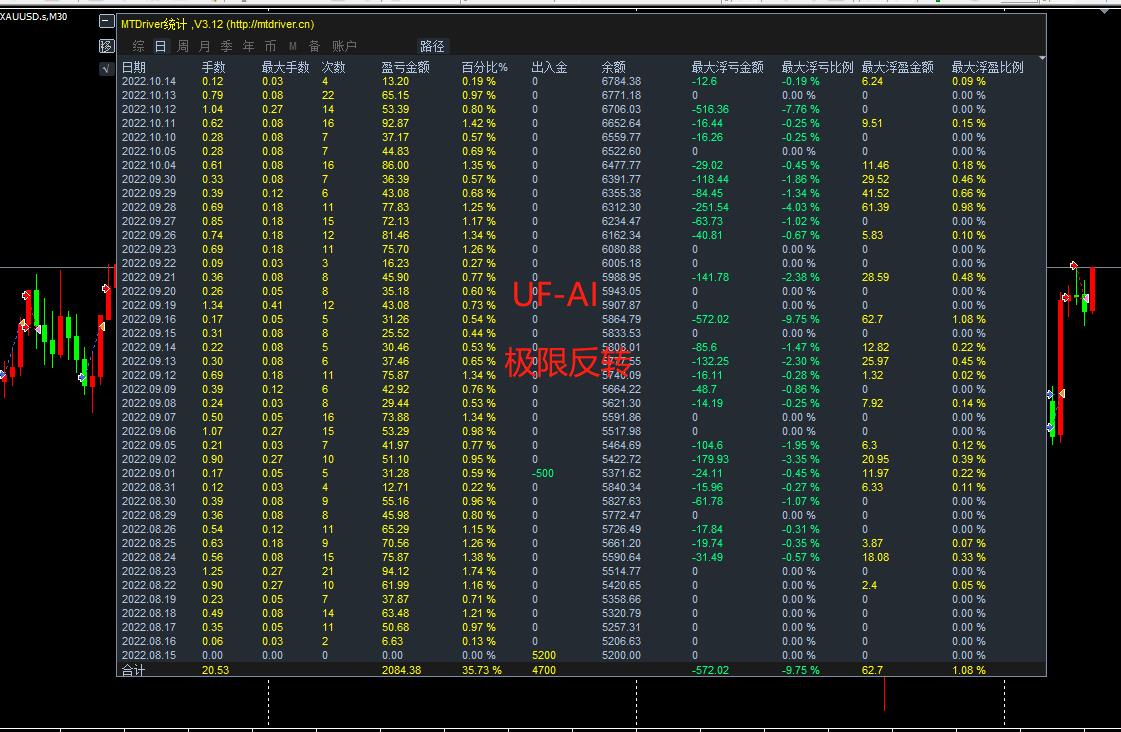1121x732 pixels.
Task: Switch to the 综 summary tab
Action: click(x=139, y=46)
